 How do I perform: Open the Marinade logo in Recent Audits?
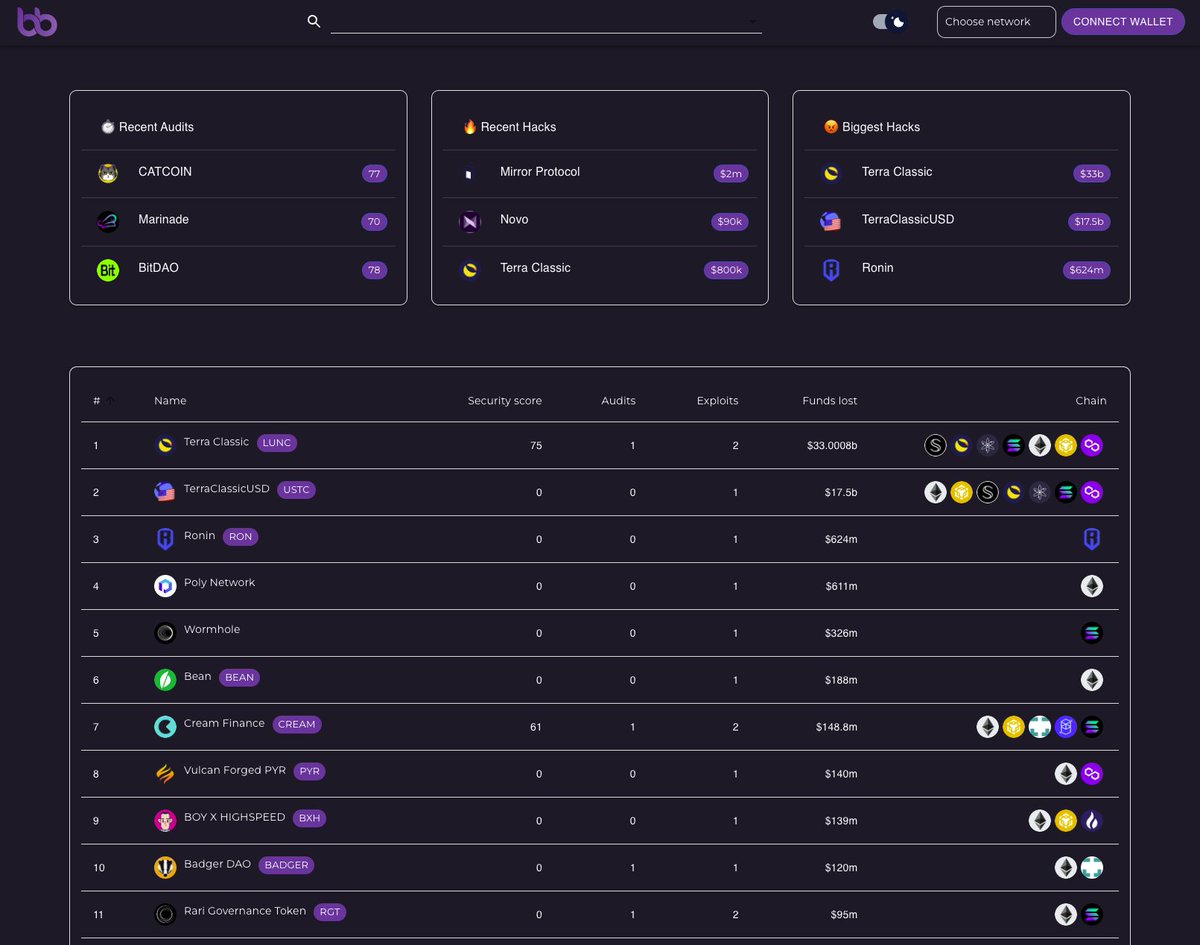[x=108, y=222]
